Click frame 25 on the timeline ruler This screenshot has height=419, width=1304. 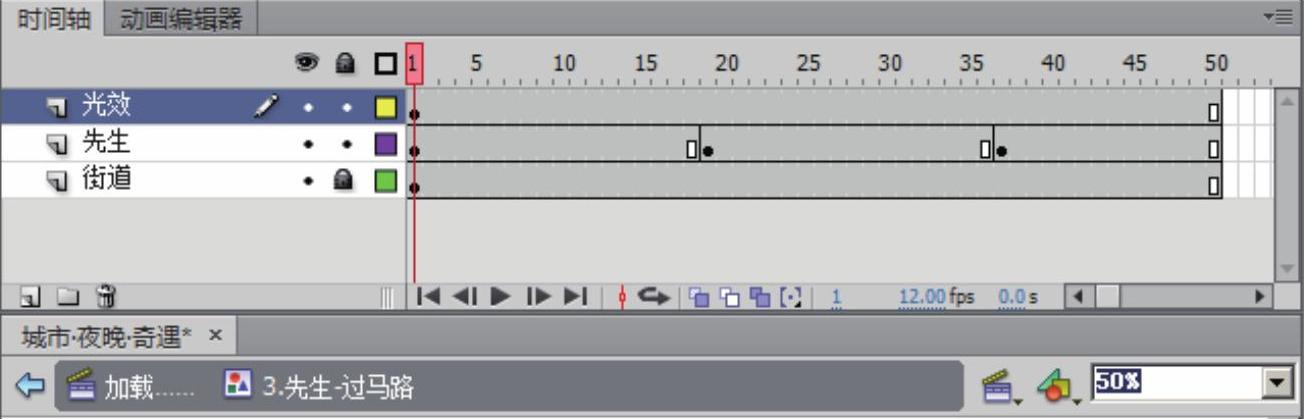pyautogui.click(x=808, y=64)
